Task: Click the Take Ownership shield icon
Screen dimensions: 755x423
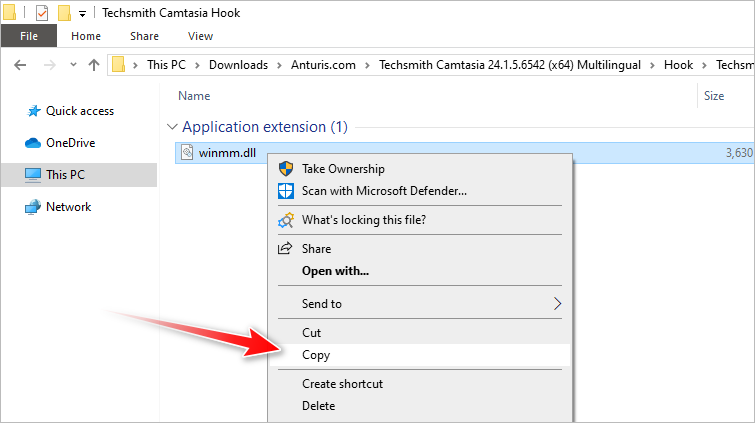Action: pyautogui.click(x=285, y=169)
